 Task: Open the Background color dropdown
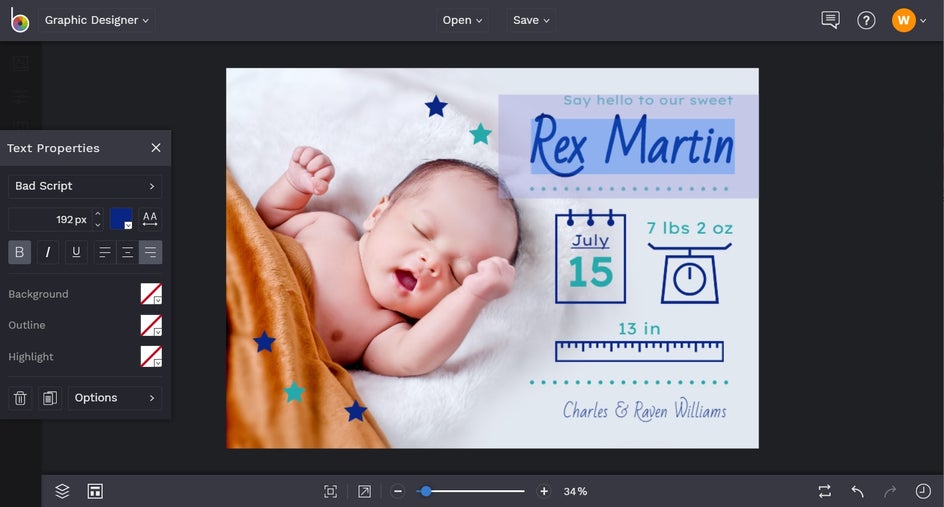(x=151, y=294)
